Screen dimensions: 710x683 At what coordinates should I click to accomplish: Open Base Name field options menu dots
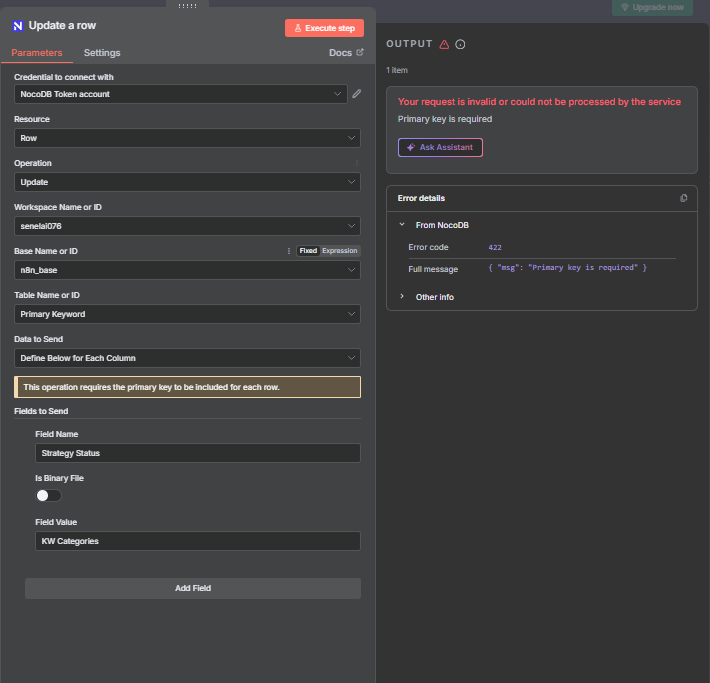point(288,251)
